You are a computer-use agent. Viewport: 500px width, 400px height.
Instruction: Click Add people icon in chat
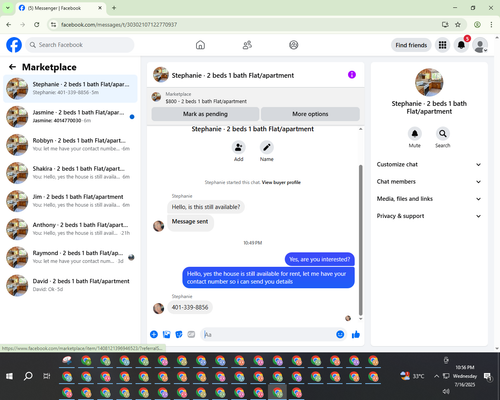[x=238, y=147]
